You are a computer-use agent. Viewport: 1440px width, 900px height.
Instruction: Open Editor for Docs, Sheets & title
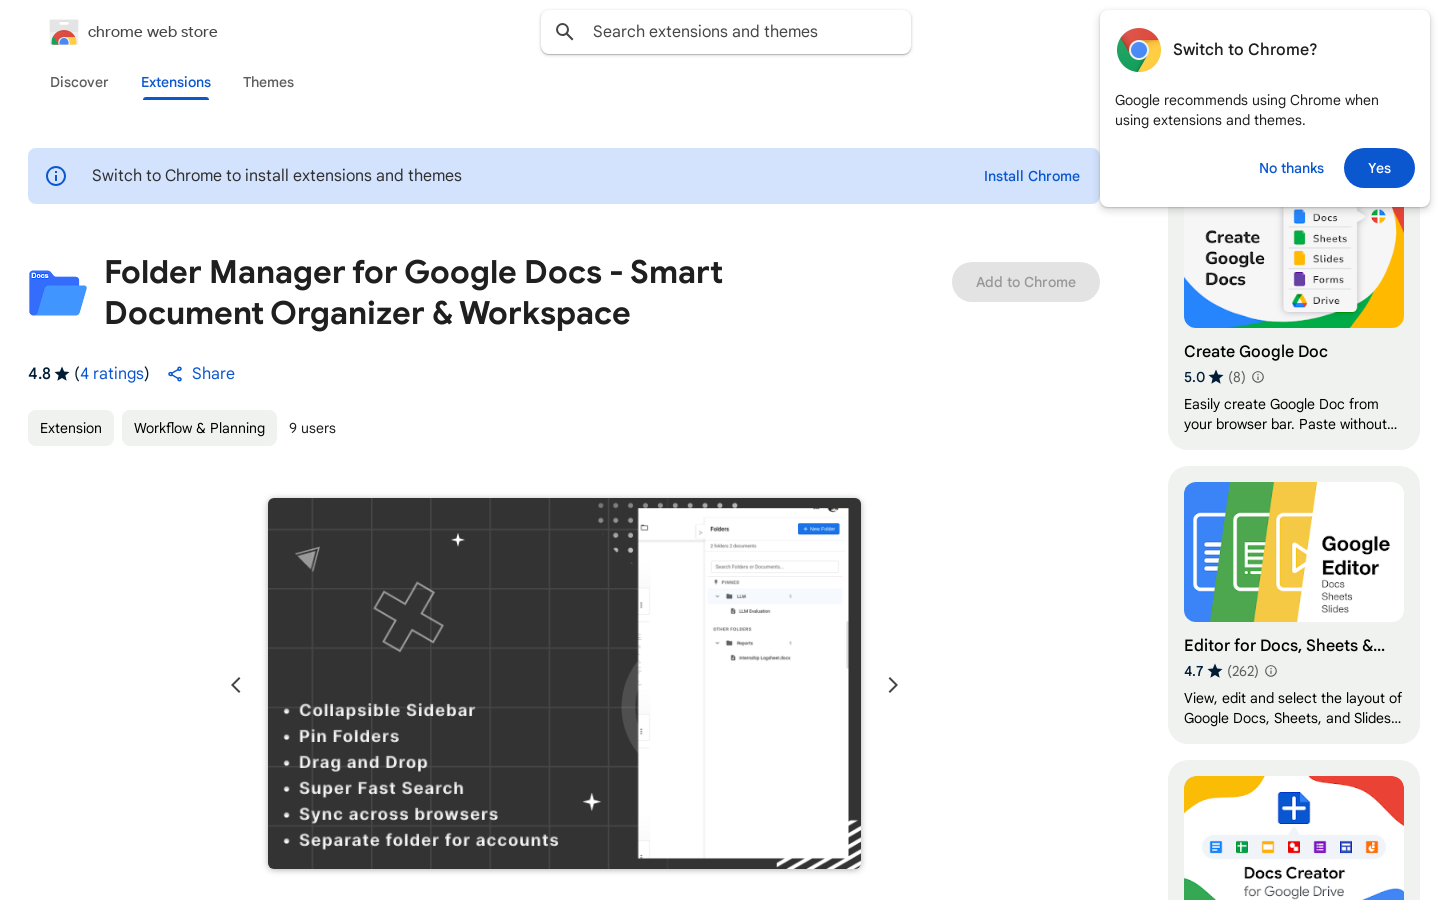click(x=1285, y=645)
